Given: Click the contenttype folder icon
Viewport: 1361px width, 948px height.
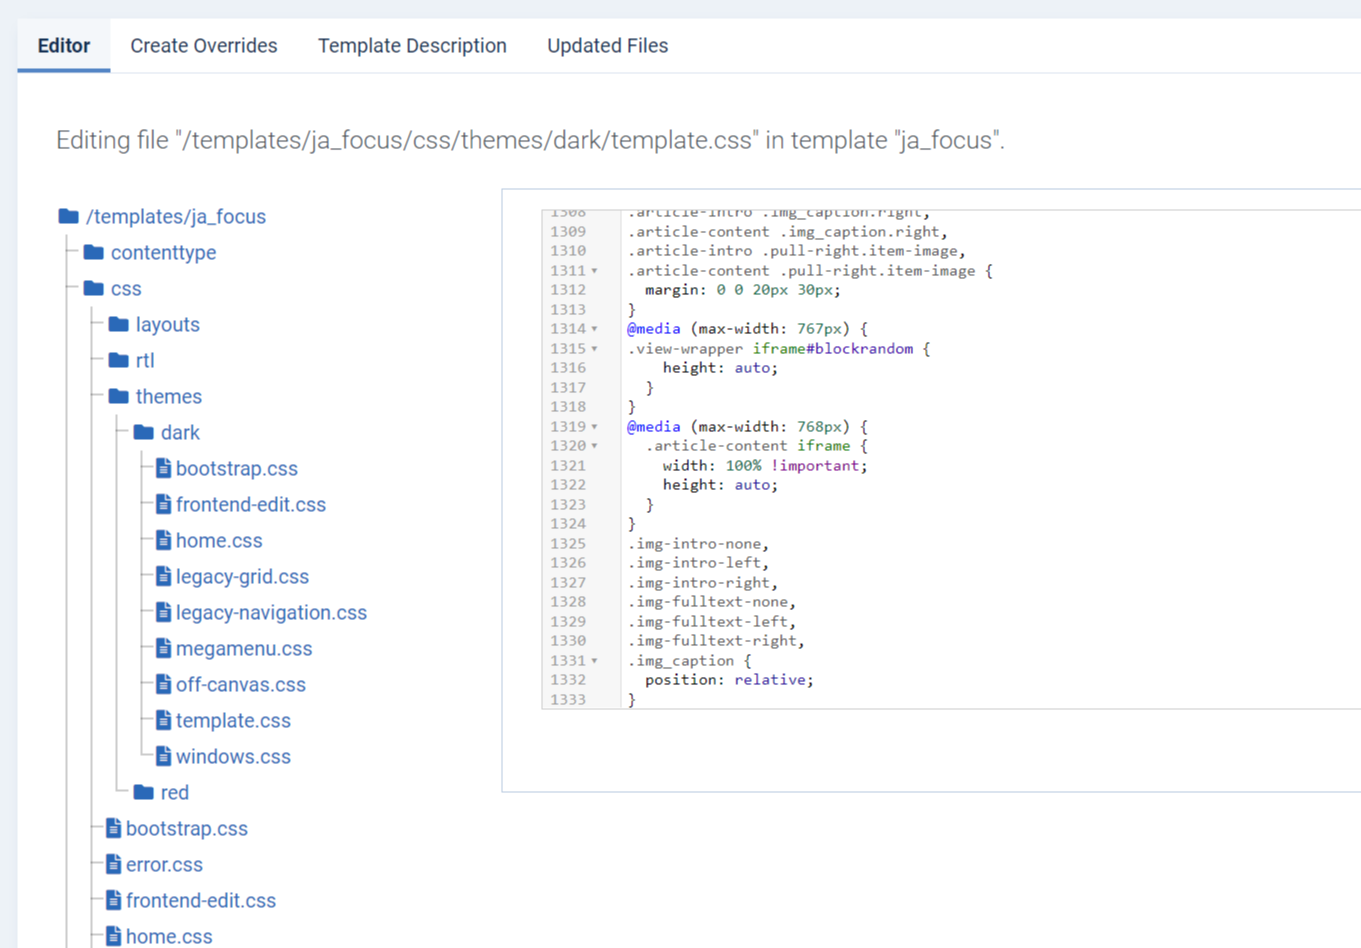Looking at the screenshot, I should tap(94, 252).
